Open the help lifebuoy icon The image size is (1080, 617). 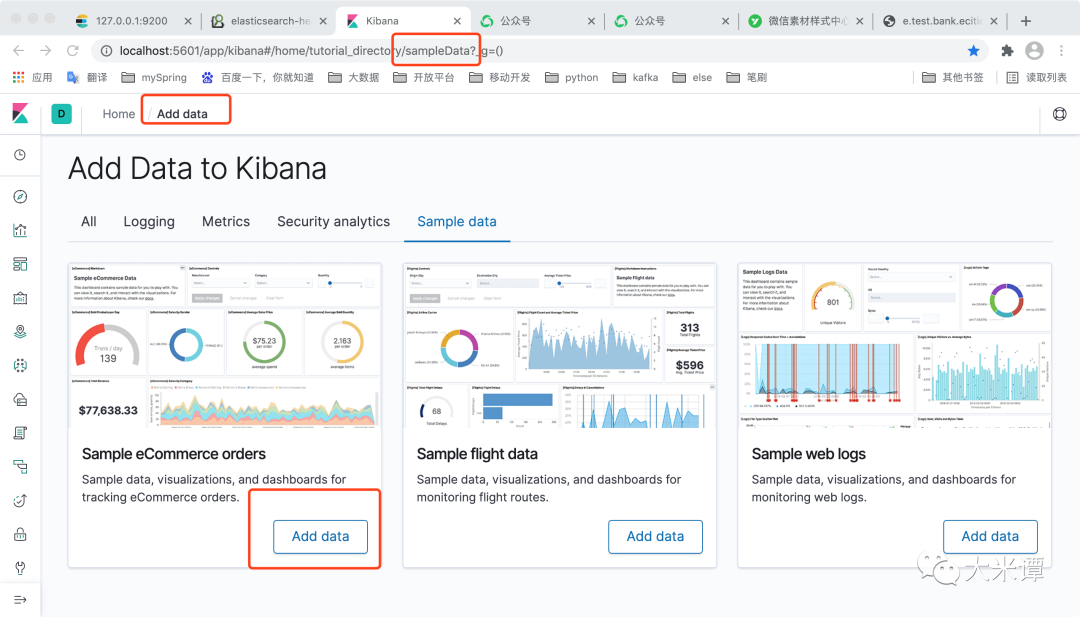[x=1059, y=114]
